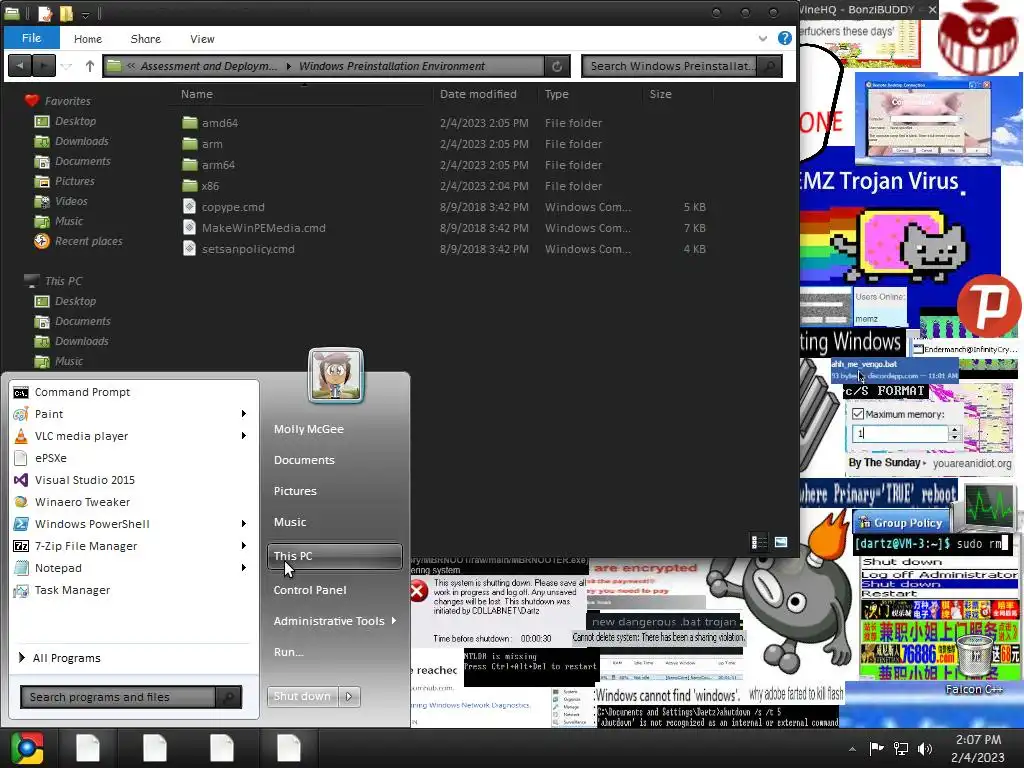Screen dimensions: 1024x768
Task: Open Run... dialog
Action: 289,652
